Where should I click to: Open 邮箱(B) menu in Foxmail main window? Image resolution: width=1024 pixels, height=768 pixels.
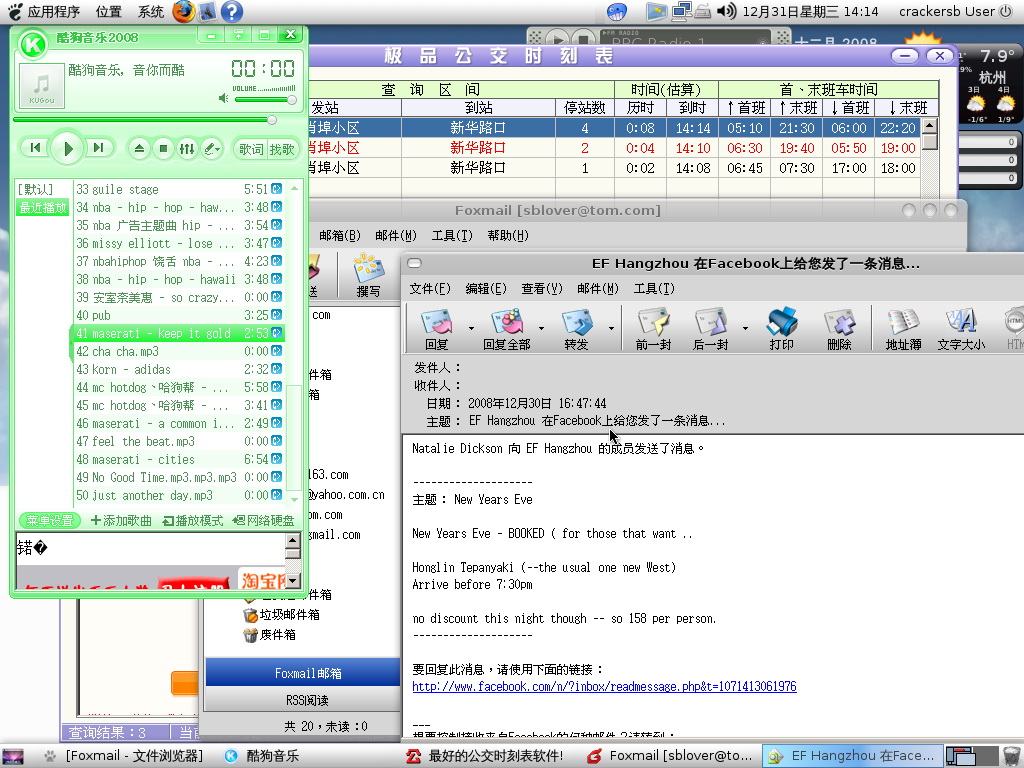tap(340, 236)
